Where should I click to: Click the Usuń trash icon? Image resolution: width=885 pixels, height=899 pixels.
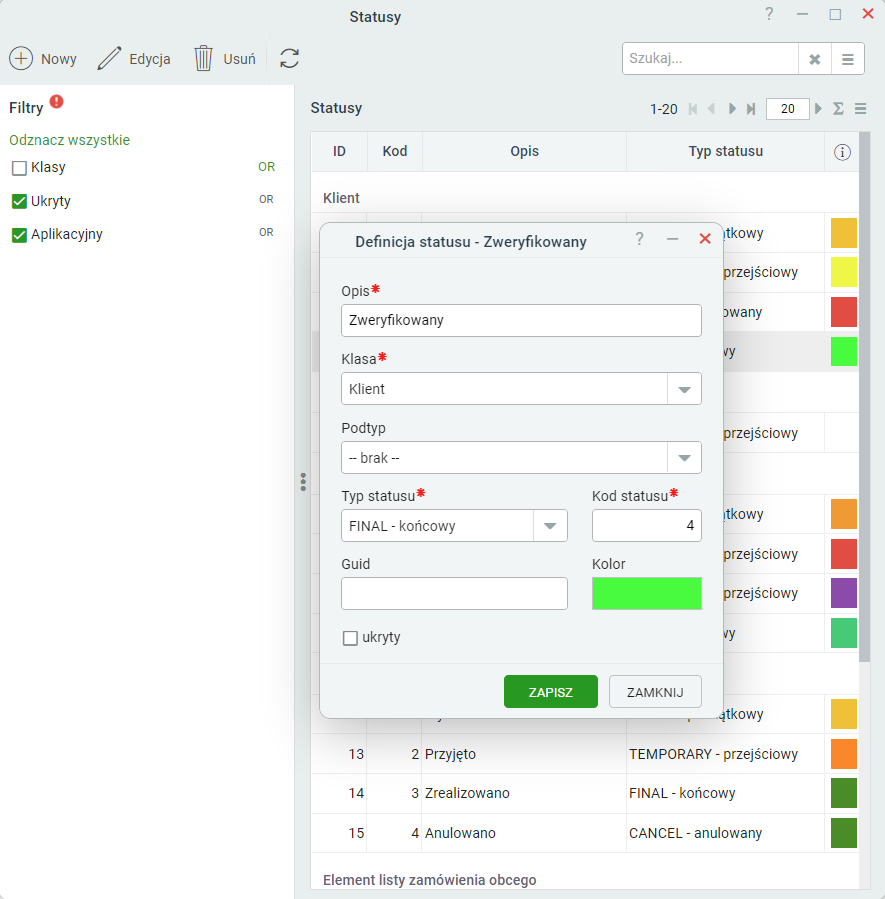pyautogui.click(x=203, y=58)
